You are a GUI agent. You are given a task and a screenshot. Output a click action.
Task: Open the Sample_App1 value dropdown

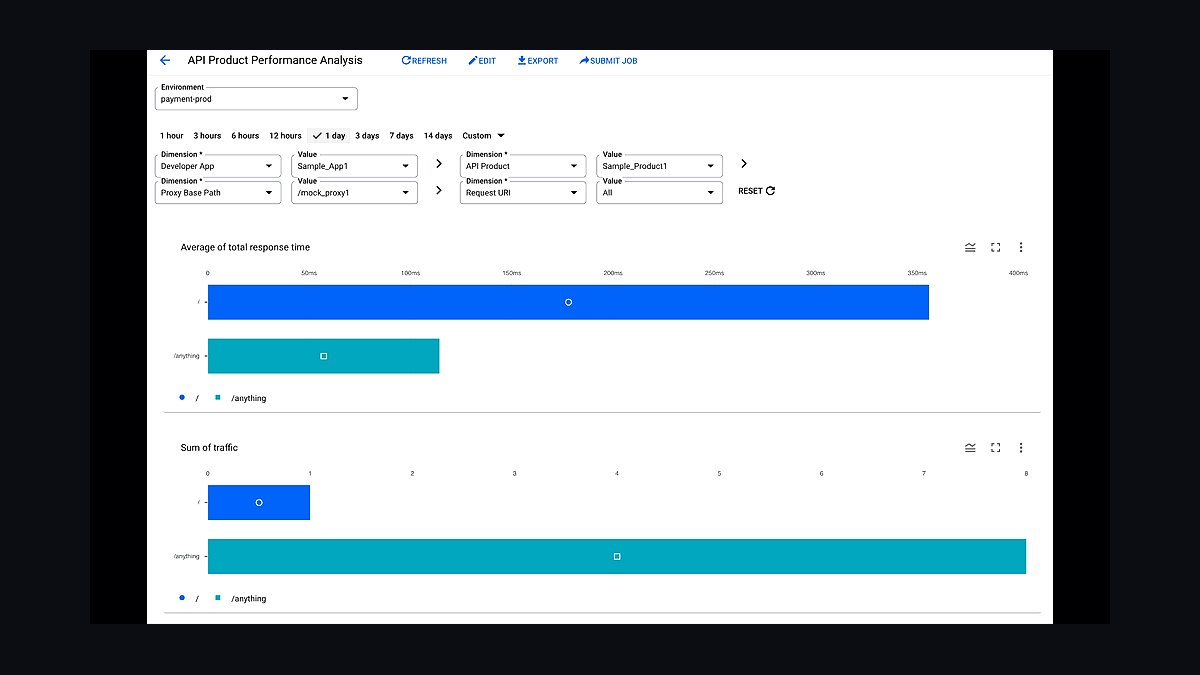pos(354,166)
